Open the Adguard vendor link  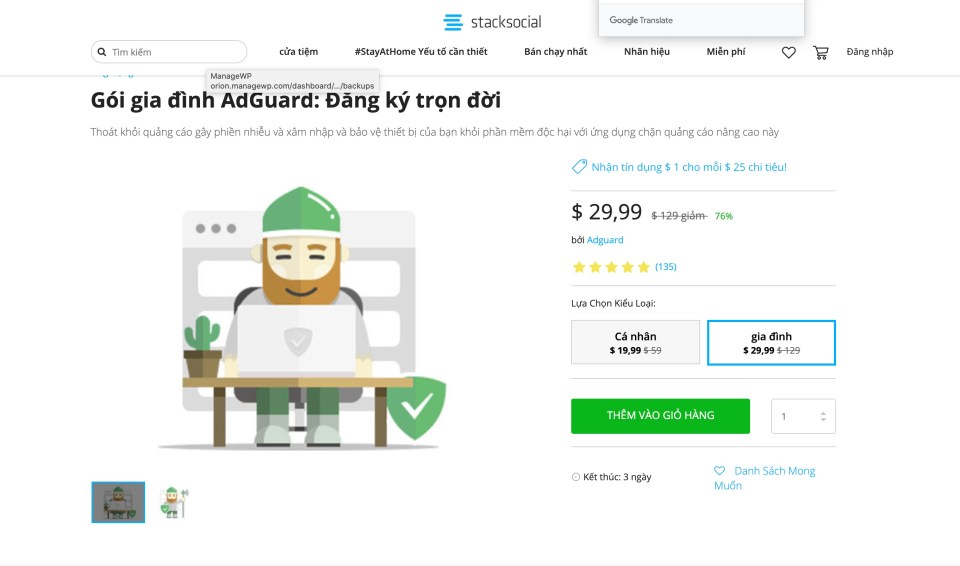coord(605,240)
